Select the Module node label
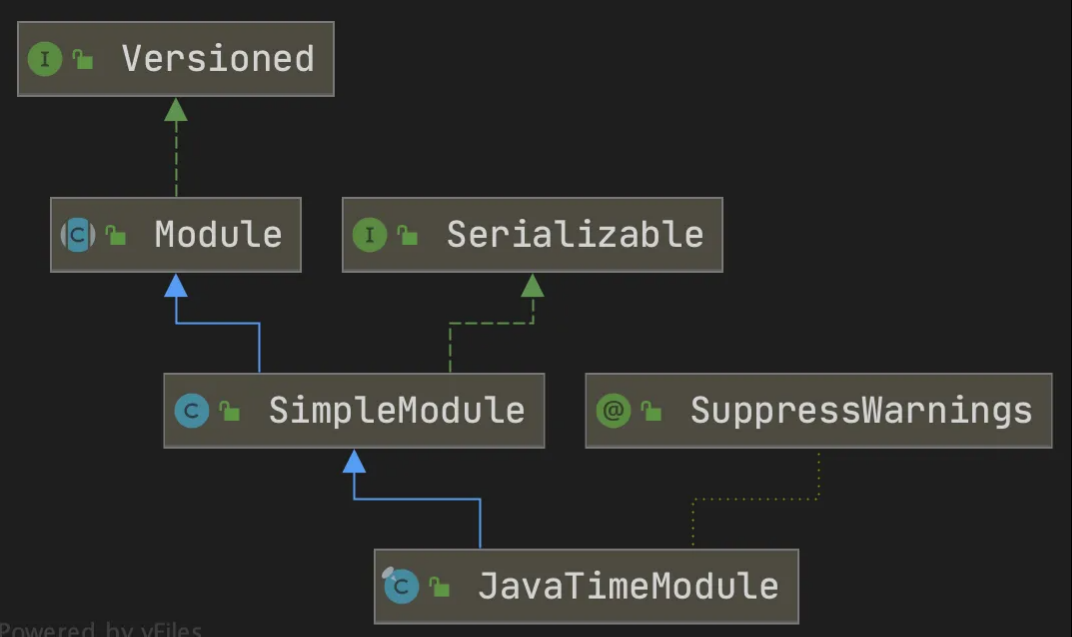Image resolution: width=1072 pixels, height=637 pixels. tap(218, 235)
